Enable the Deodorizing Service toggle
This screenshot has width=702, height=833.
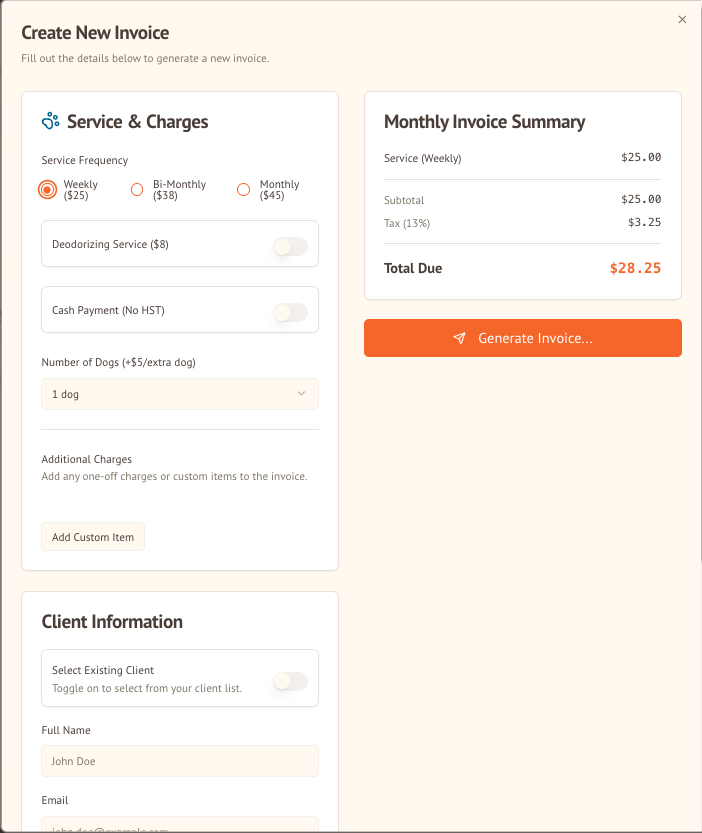290,246
